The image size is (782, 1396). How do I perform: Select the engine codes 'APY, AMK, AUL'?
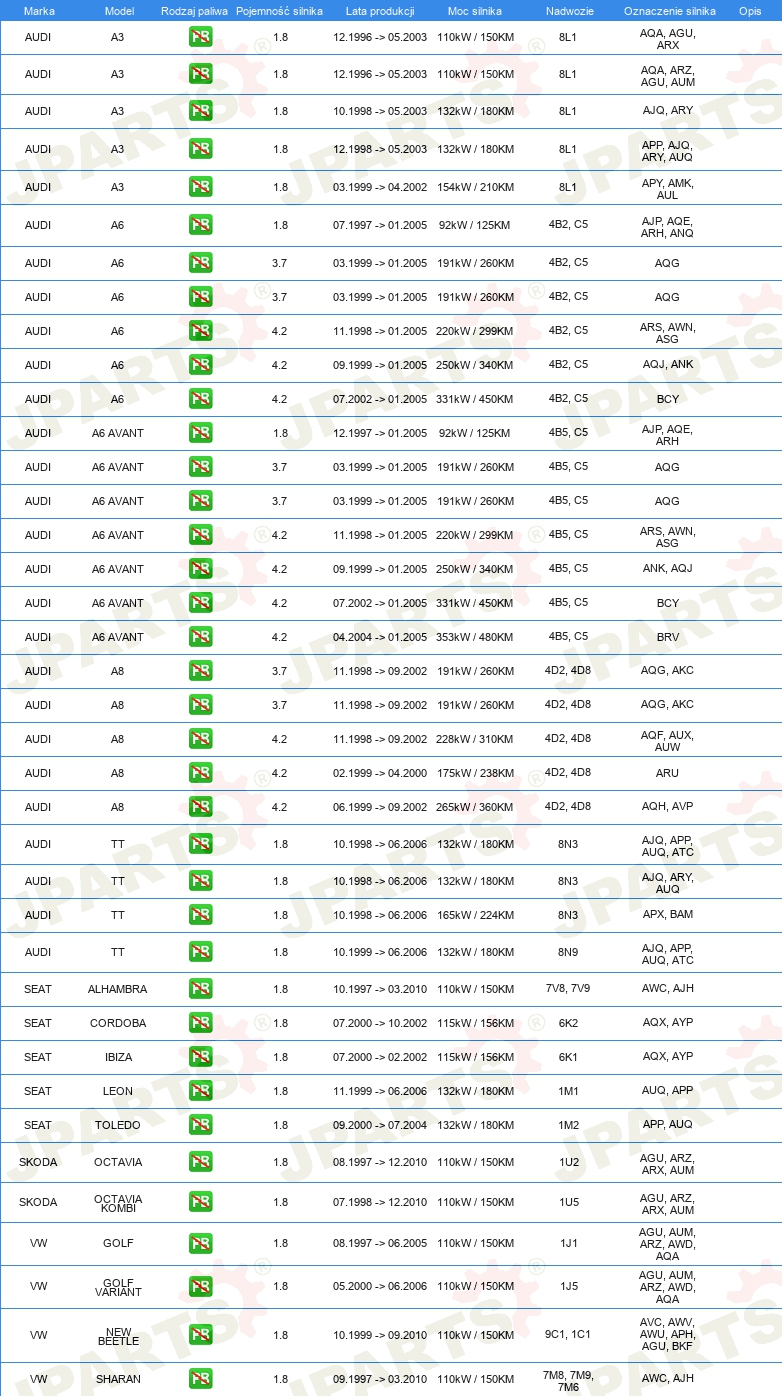[668, 189]
